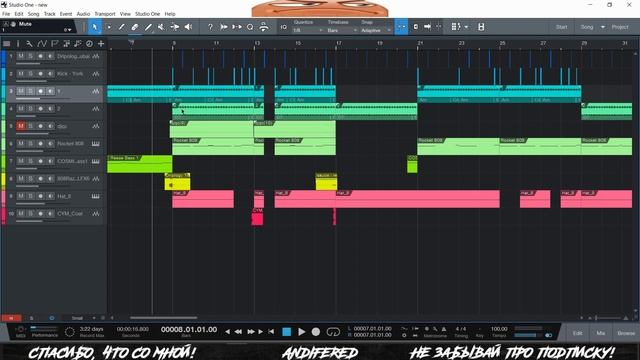Open the Tempo track clock icon
Viewport: 640px width, 360px height.
click(89, 43)
